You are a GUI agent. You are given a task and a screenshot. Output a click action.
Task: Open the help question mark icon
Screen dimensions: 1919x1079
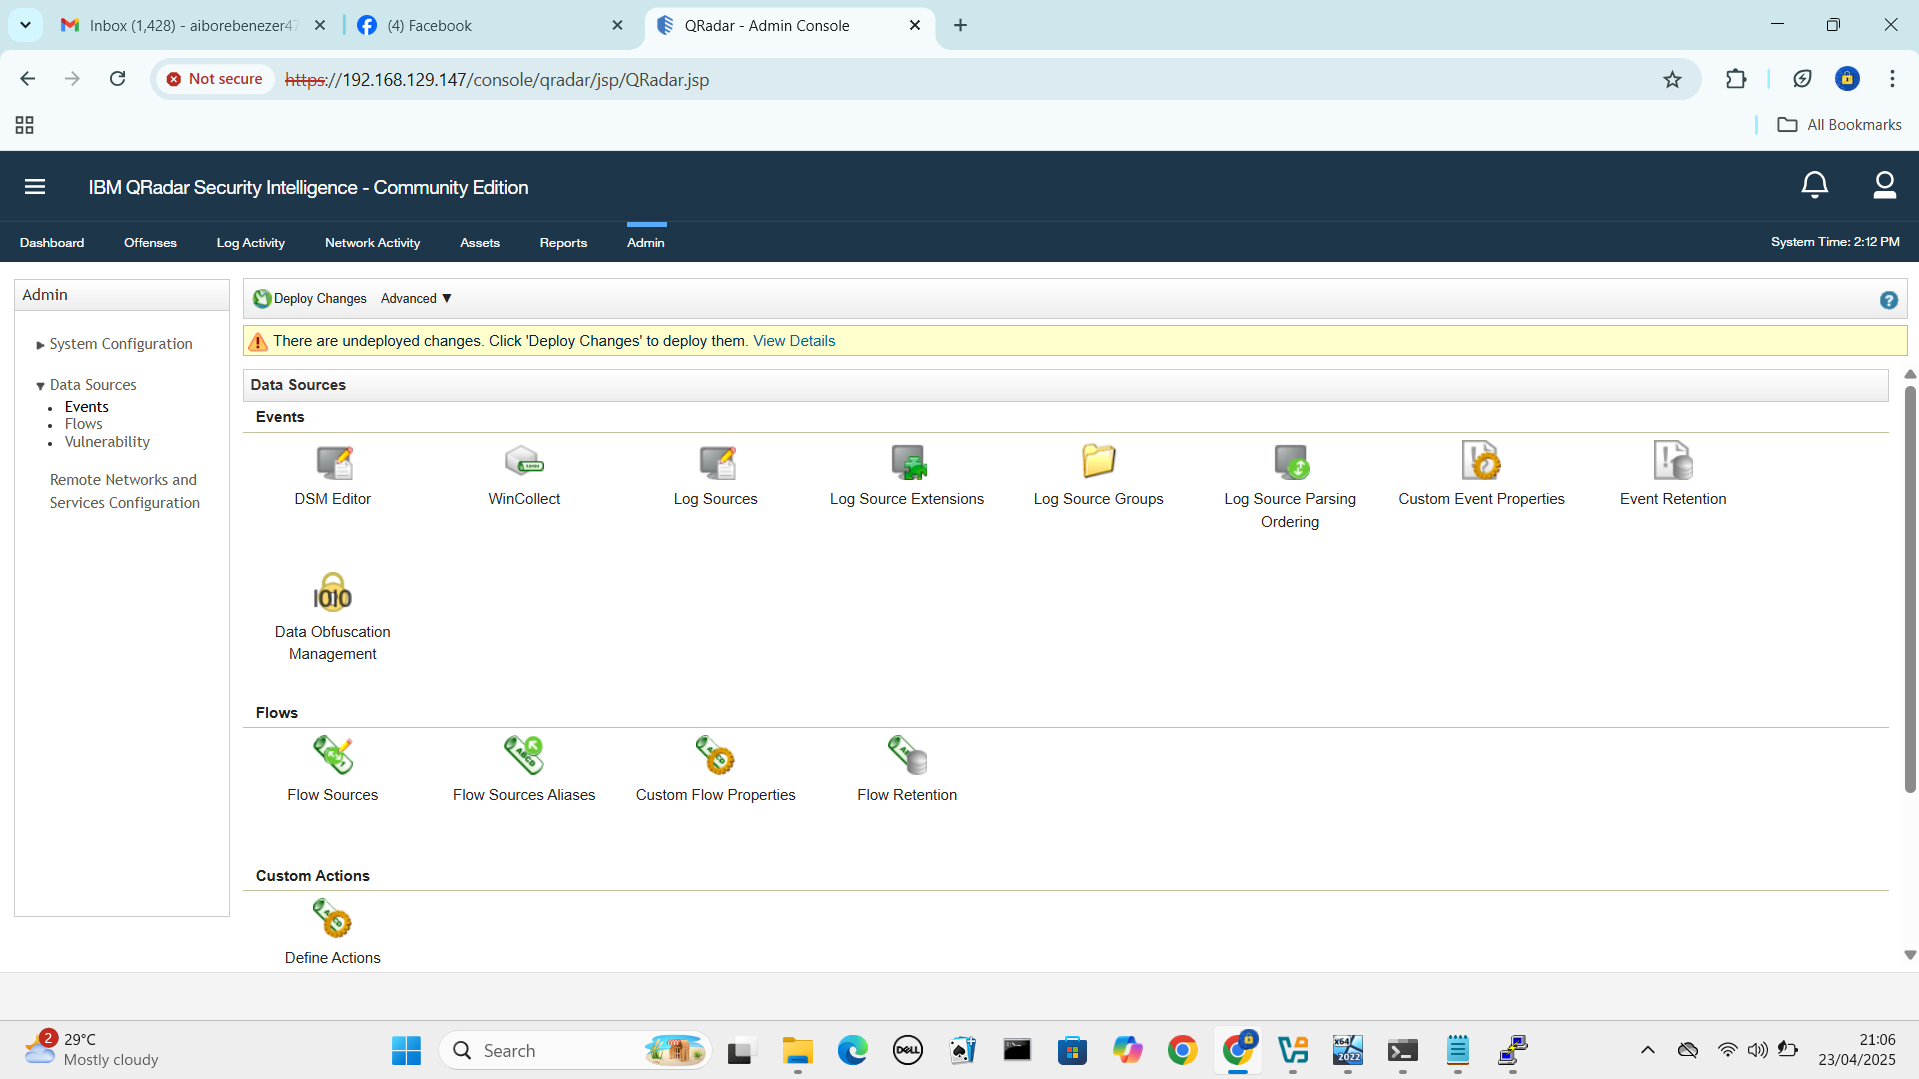1888,300
